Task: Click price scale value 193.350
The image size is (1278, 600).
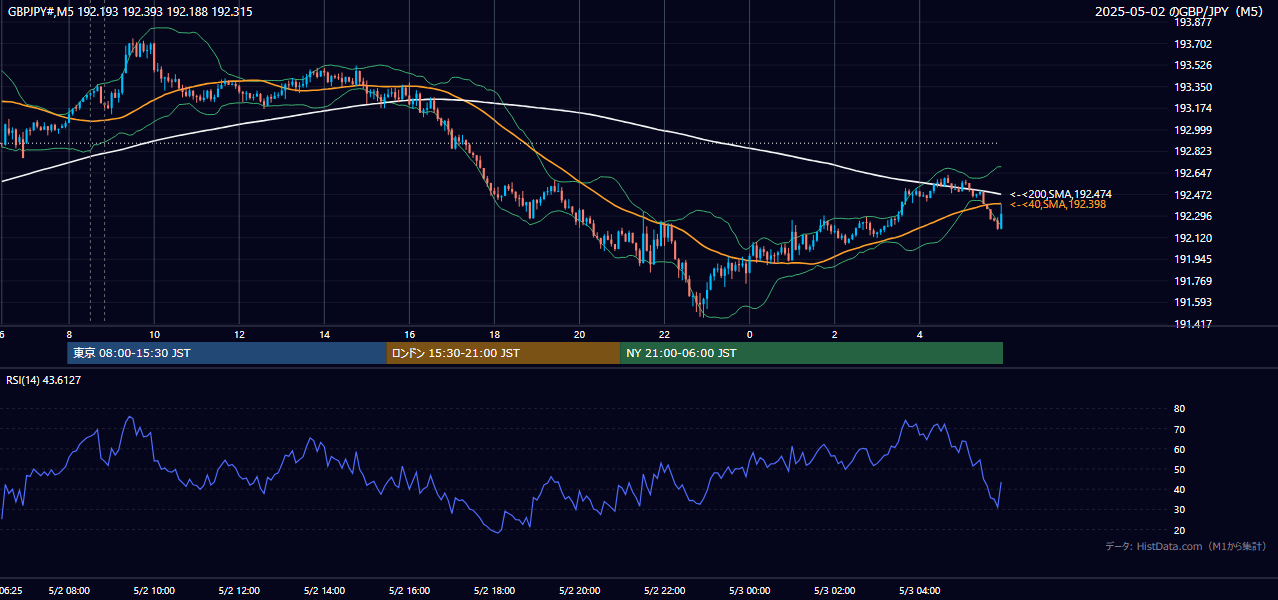Action: click(1192, 87)
